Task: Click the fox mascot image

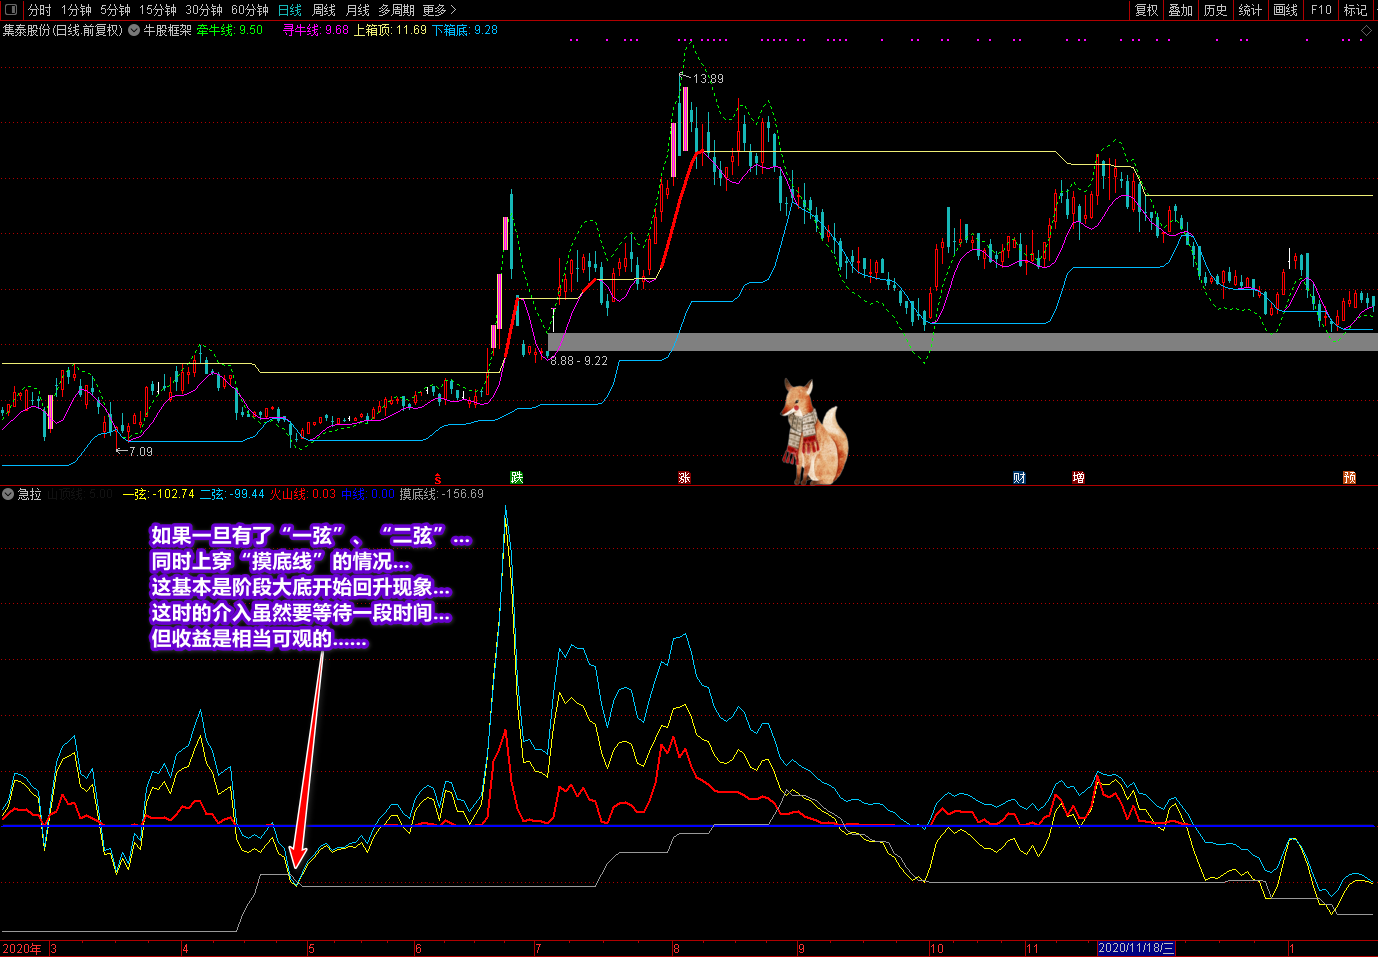Action: (813, 431)
